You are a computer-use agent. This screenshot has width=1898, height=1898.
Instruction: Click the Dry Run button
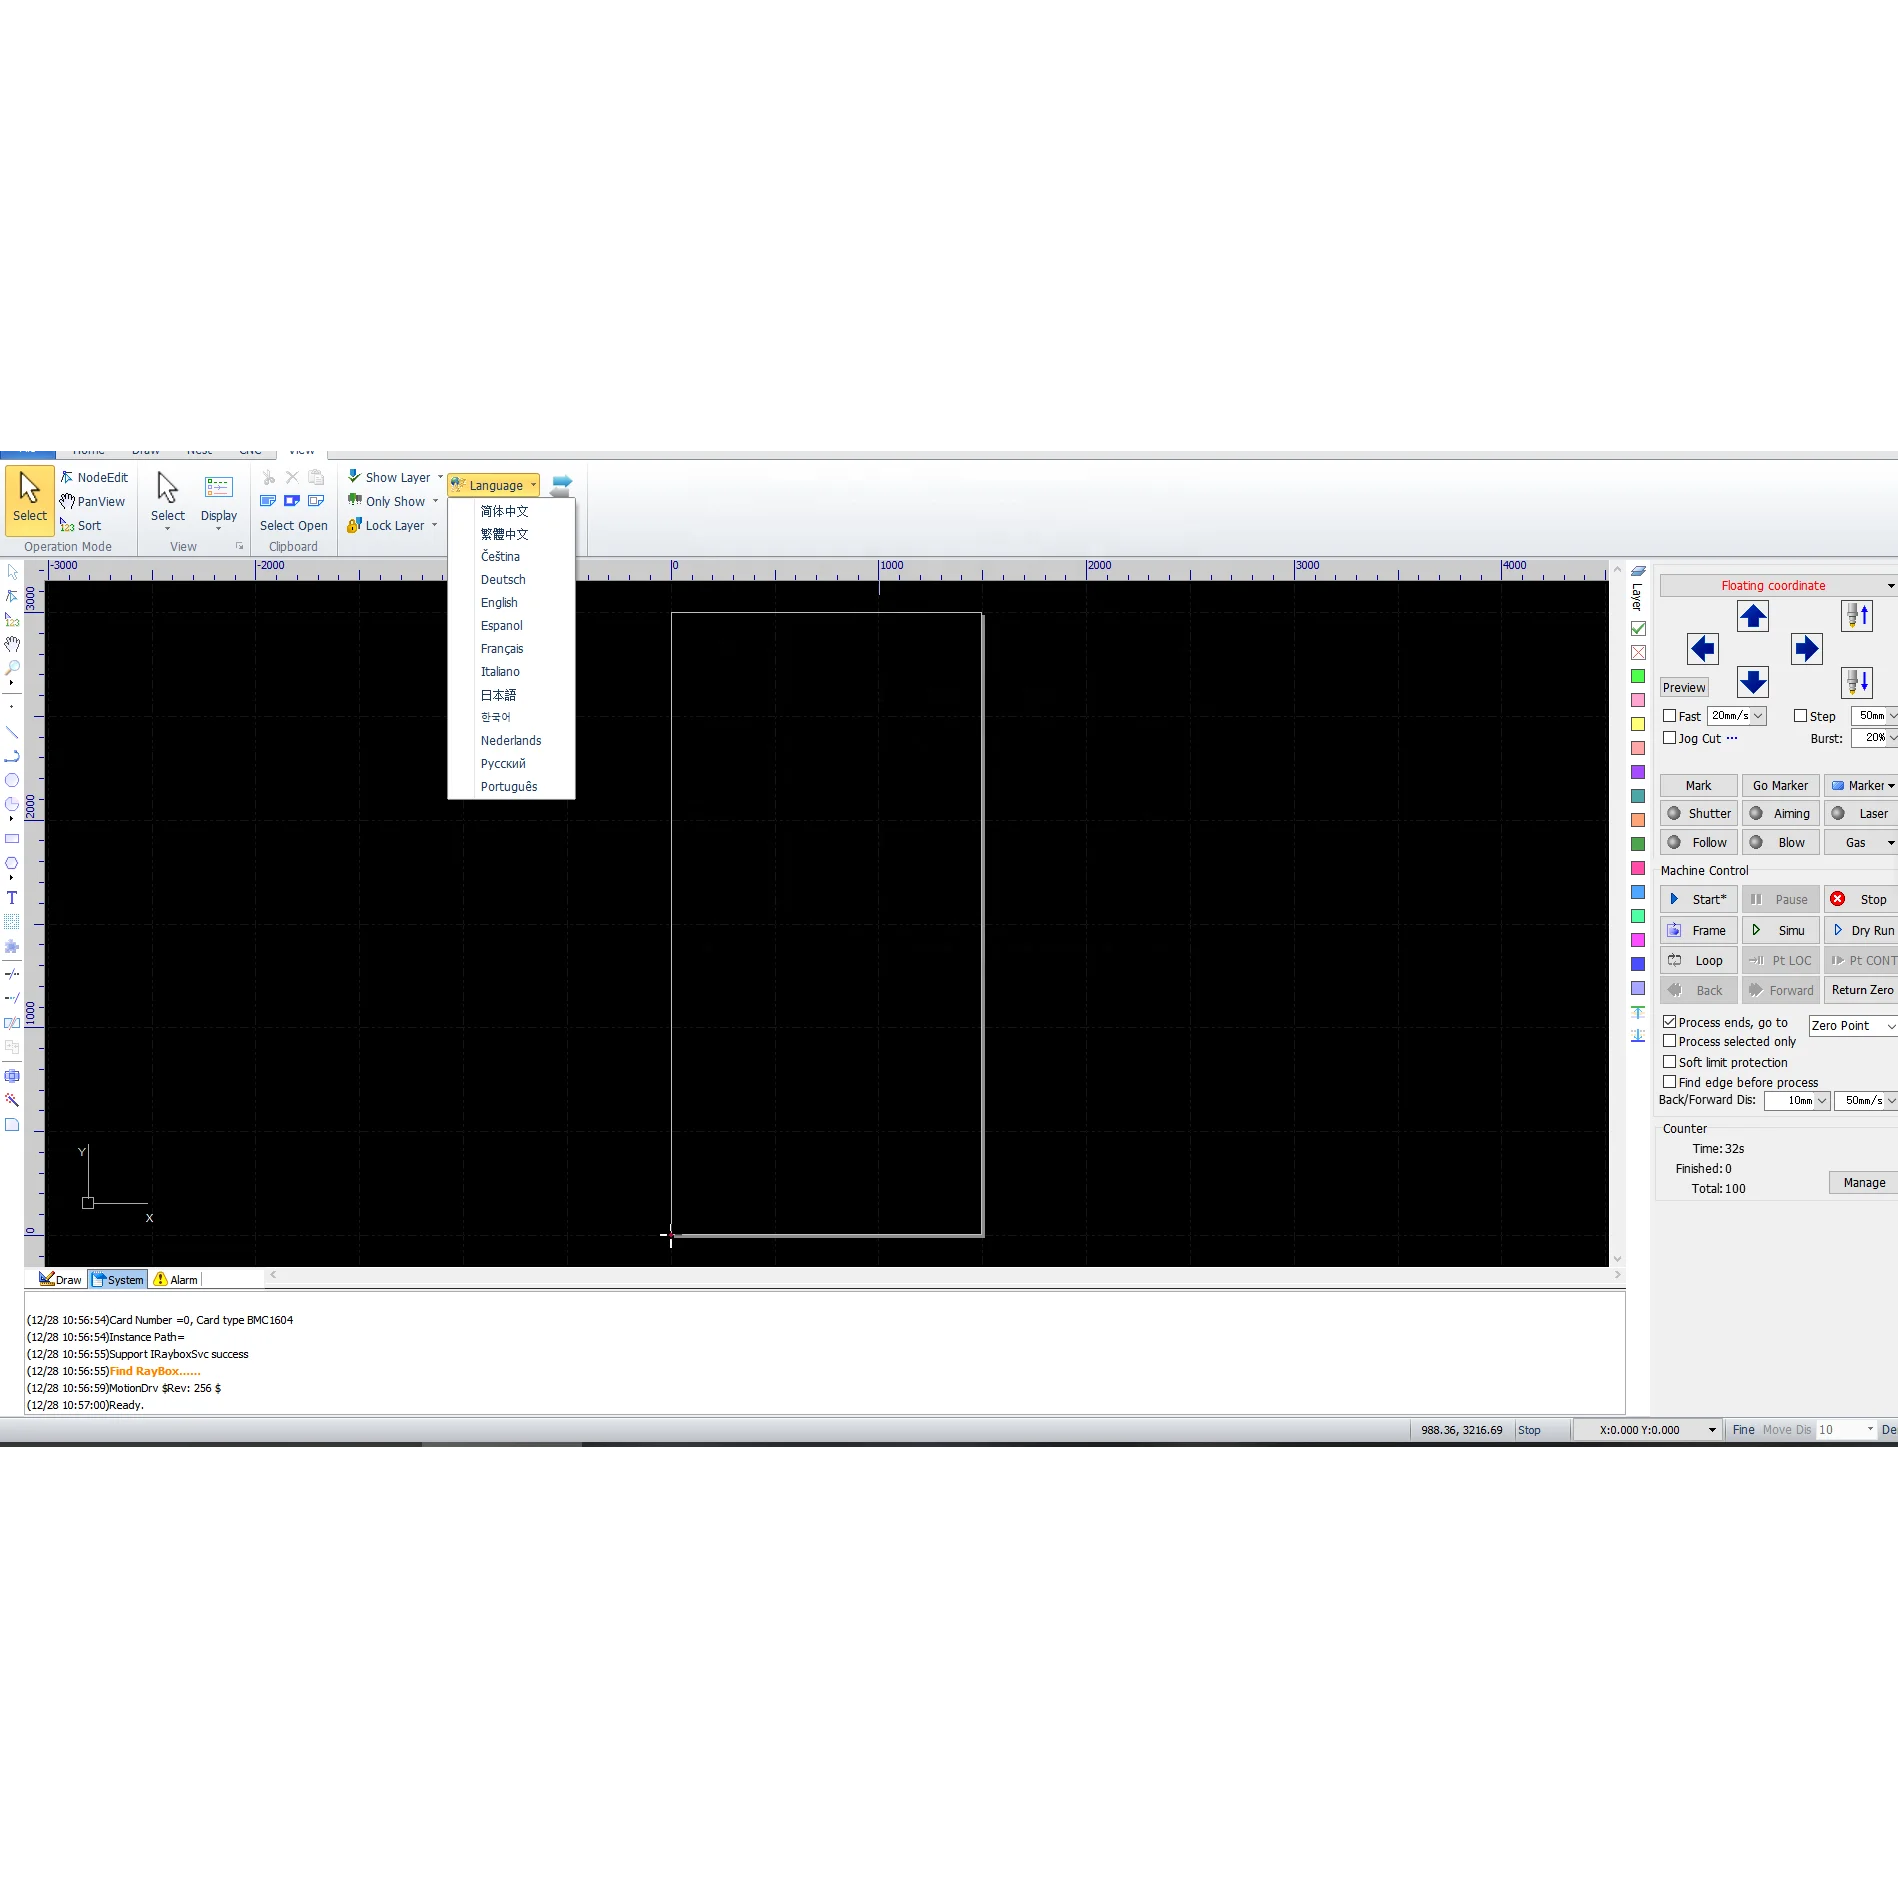tap(1861, 931)
